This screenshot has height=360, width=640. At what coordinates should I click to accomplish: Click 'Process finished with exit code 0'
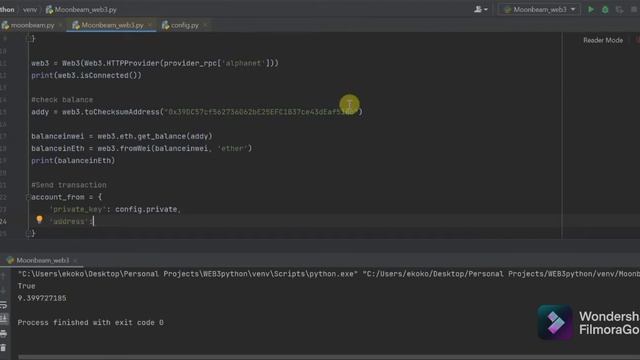[90, 322]
